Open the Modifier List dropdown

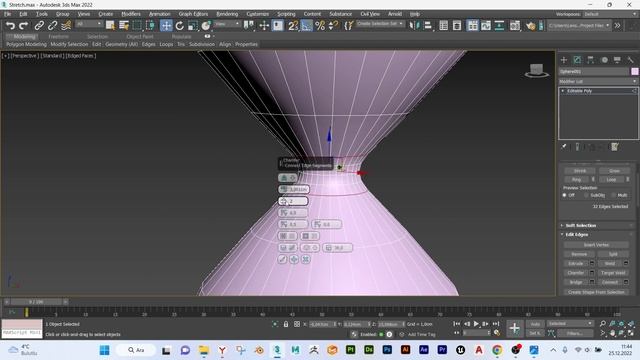598,82
